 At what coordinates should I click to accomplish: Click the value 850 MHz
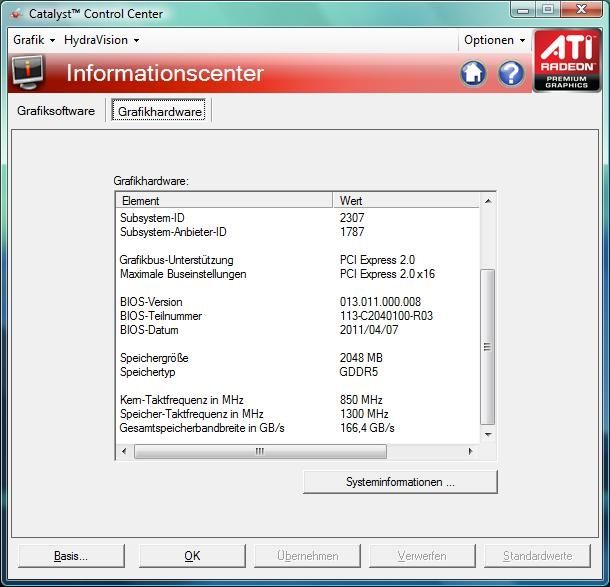click(361, 400)
